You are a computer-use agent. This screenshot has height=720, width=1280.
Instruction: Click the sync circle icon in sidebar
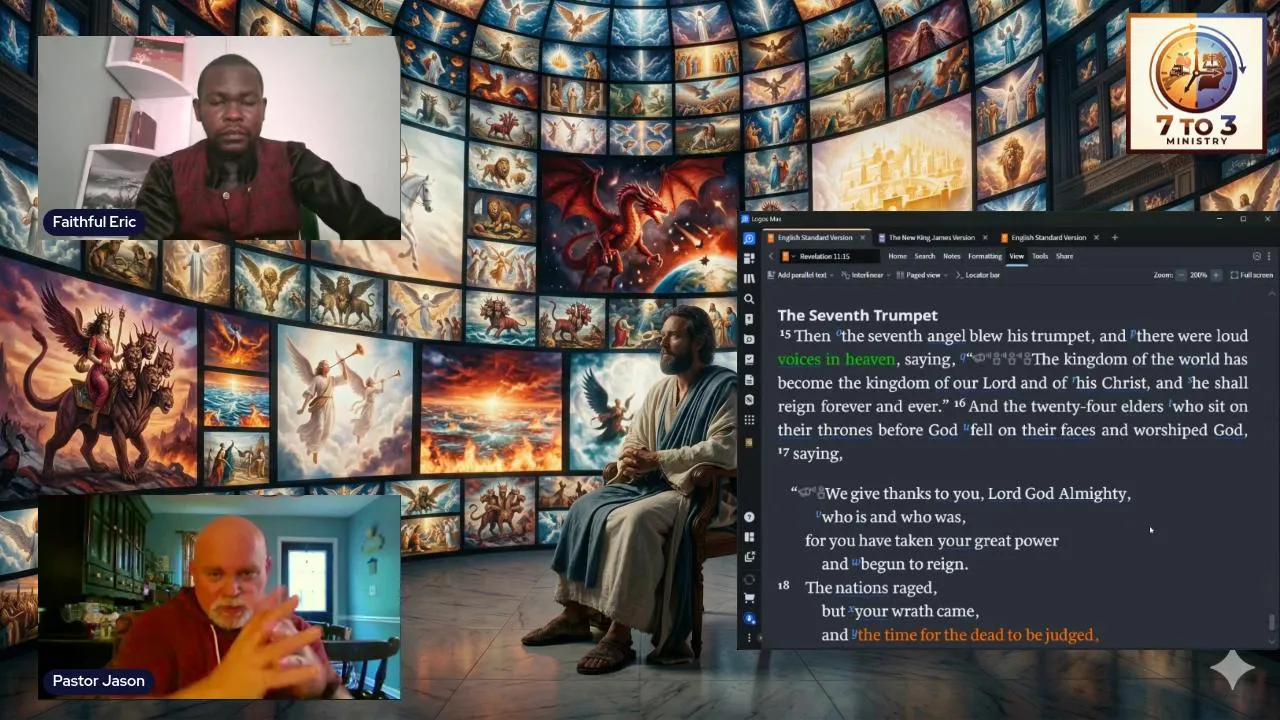tap(749, 579)
